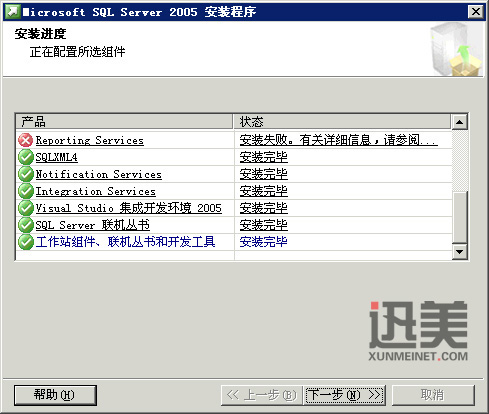Viewport: 489px width, 414px height.
Task: Close the SQL Server 2005 setup window
Action: click(476, 12)
